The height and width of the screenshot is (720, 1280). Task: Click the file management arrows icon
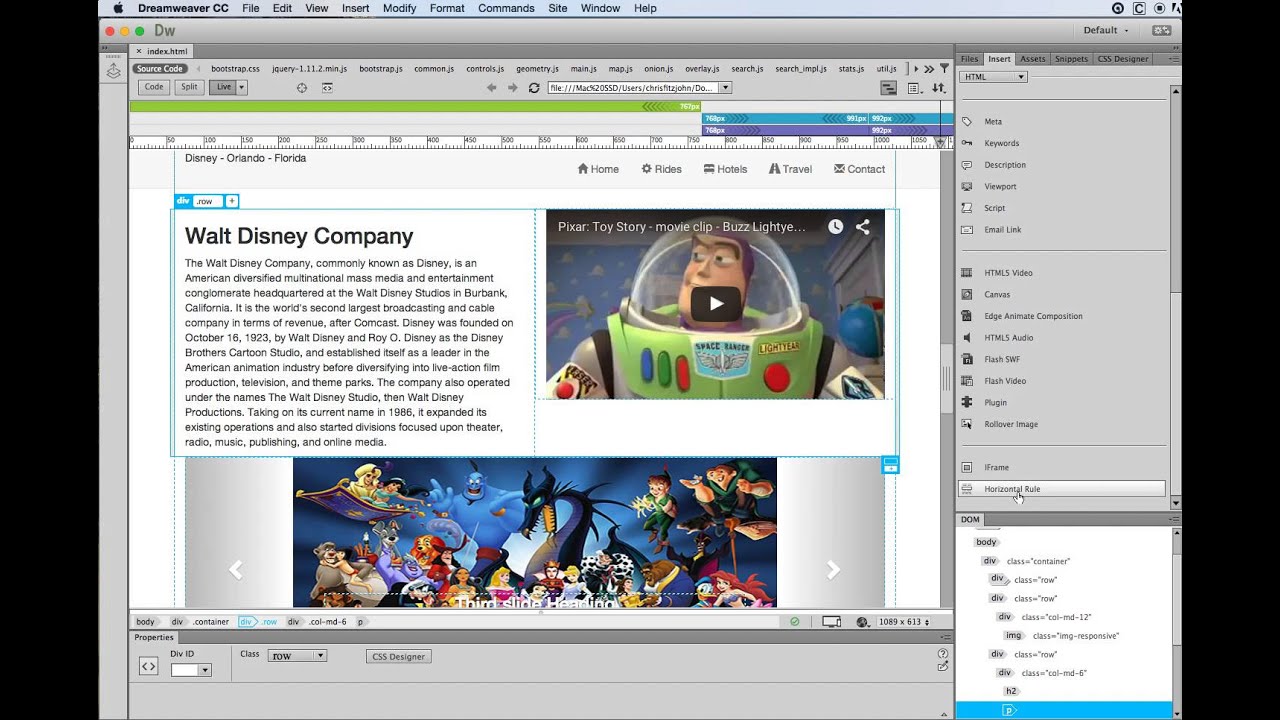tap(938, 88)
